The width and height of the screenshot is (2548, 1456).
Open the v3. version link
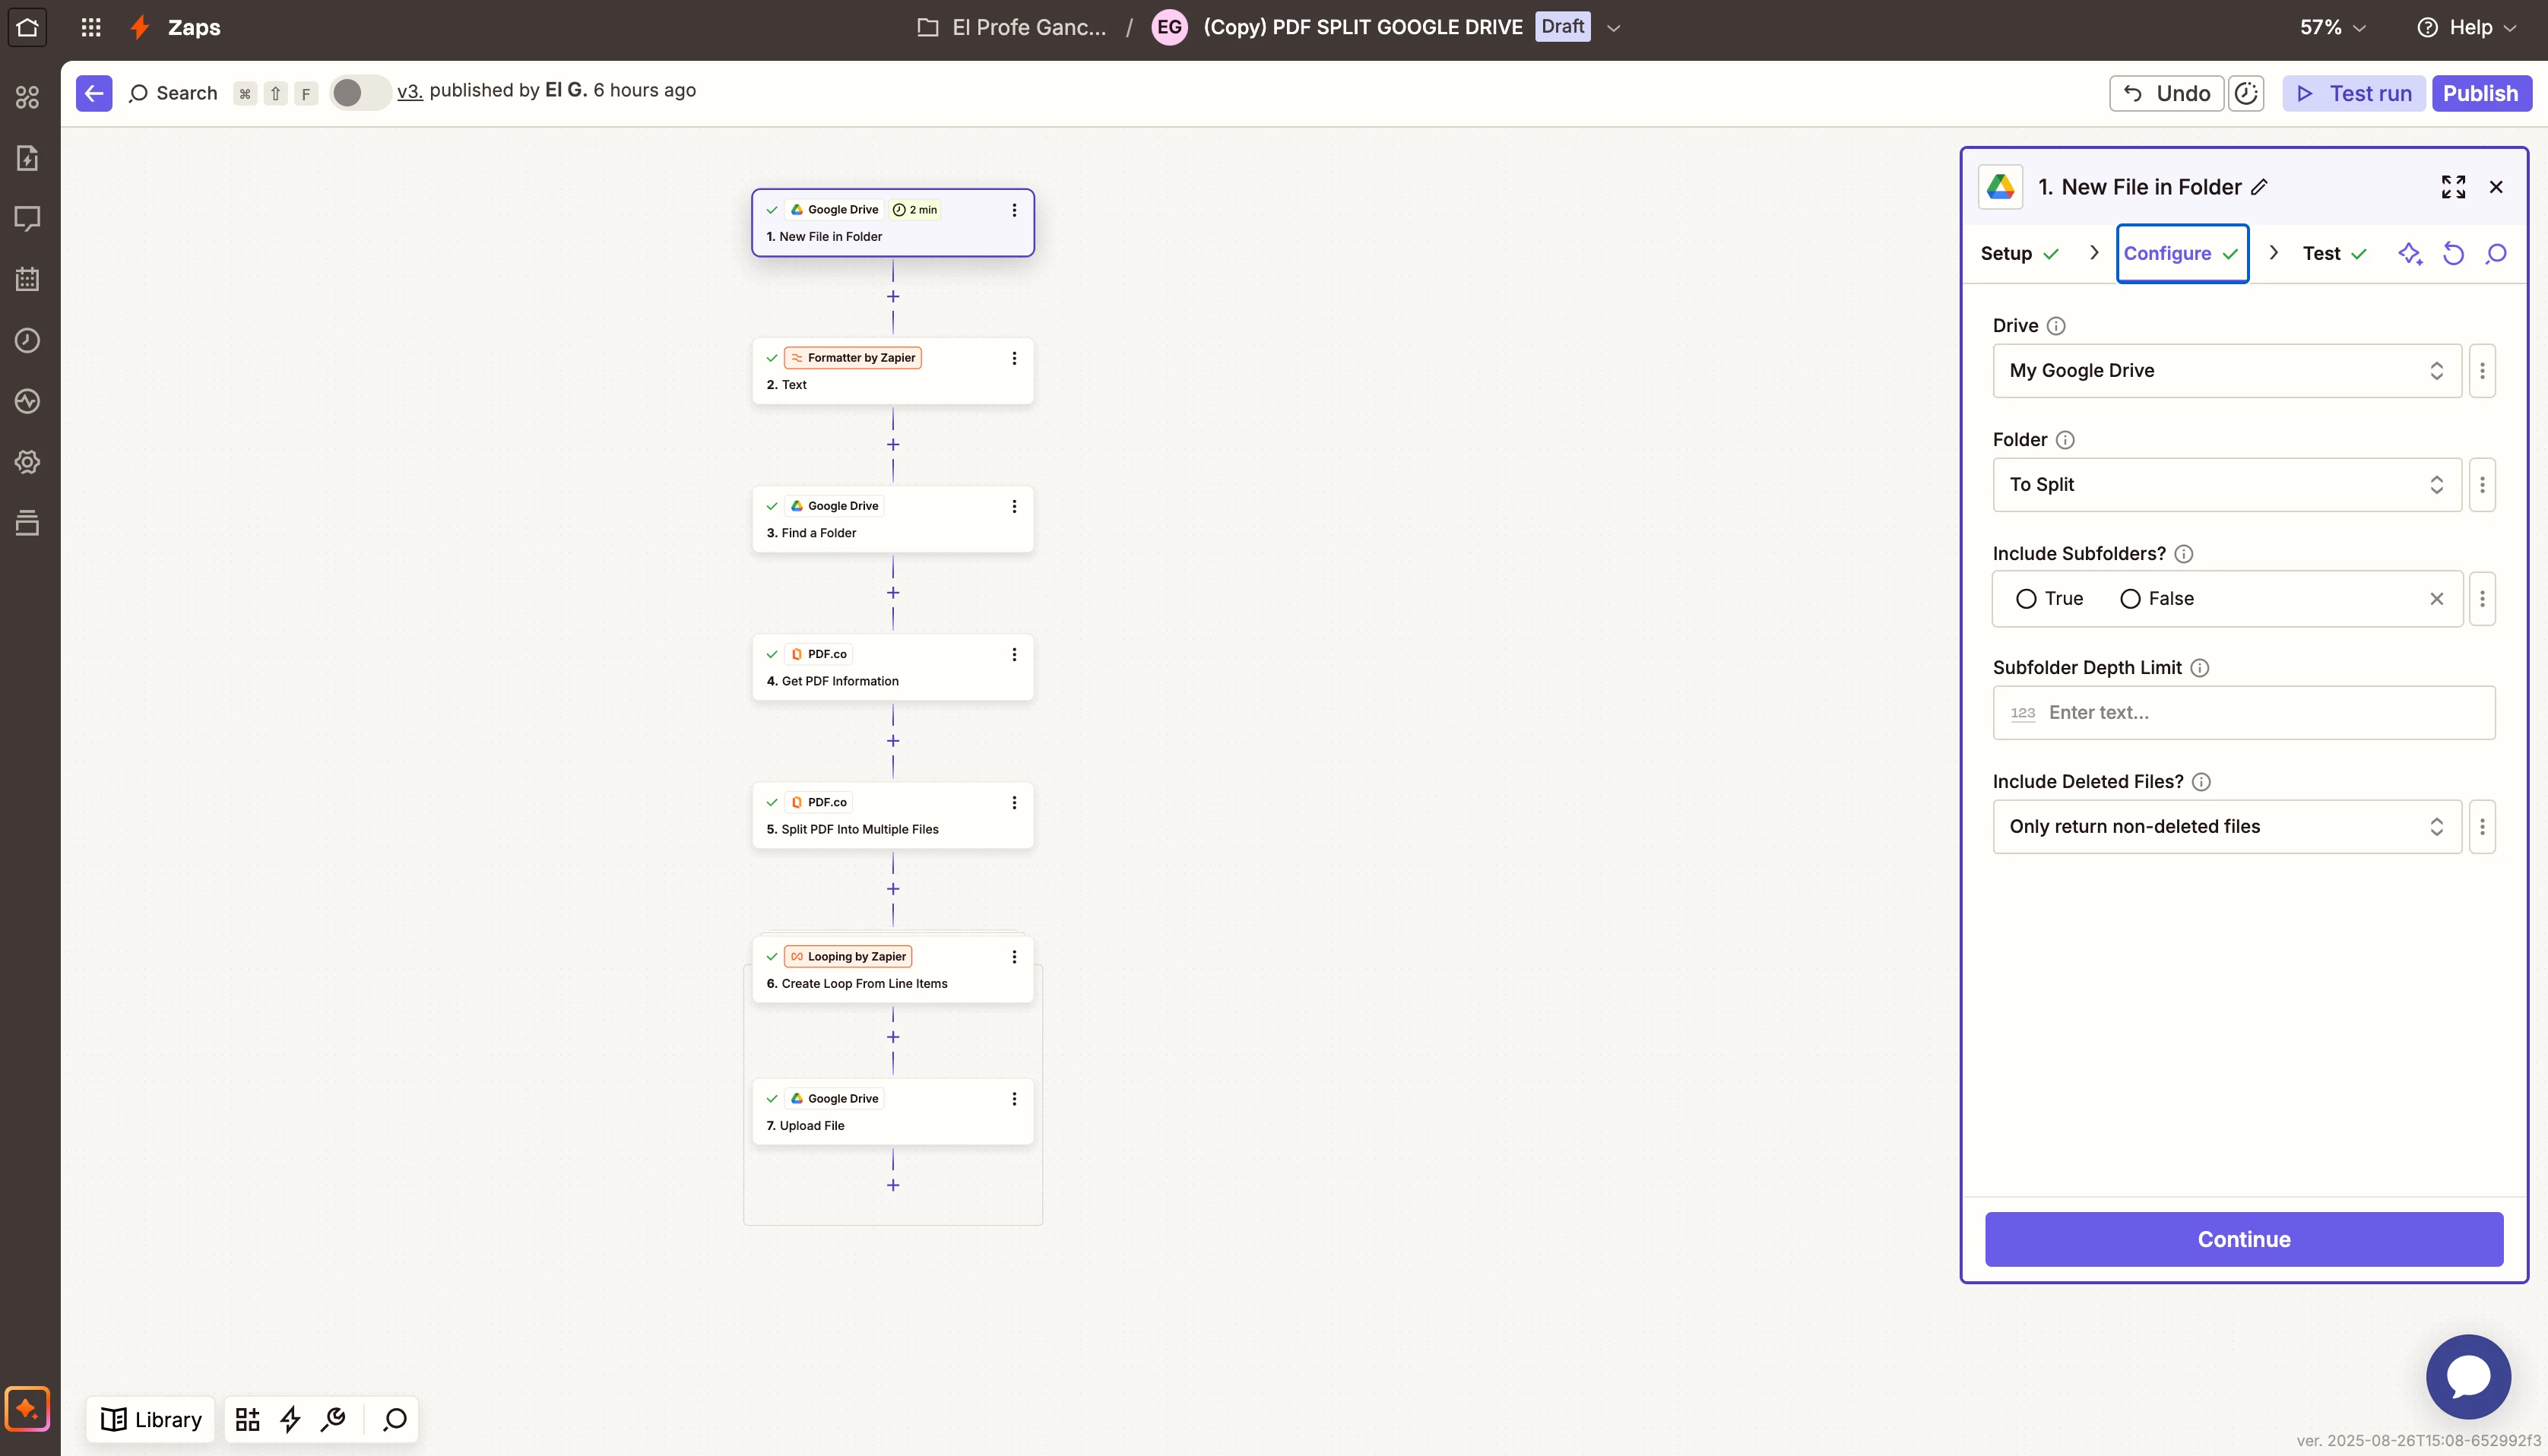point(410,91)
